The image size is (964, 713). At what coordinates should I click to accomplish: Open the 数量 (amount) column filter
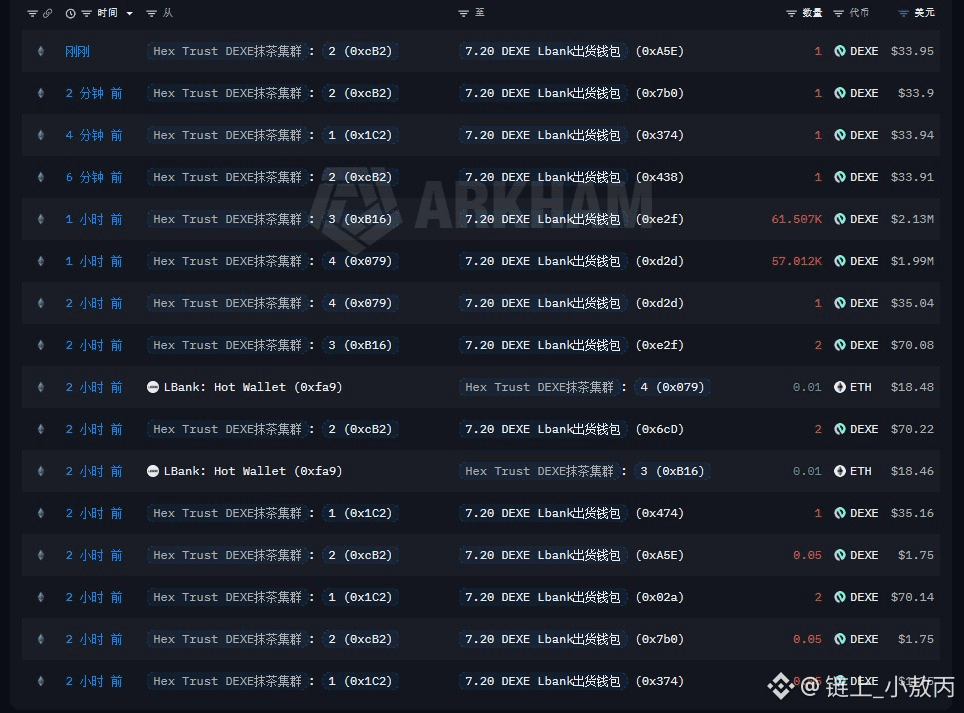pos(791,14)
